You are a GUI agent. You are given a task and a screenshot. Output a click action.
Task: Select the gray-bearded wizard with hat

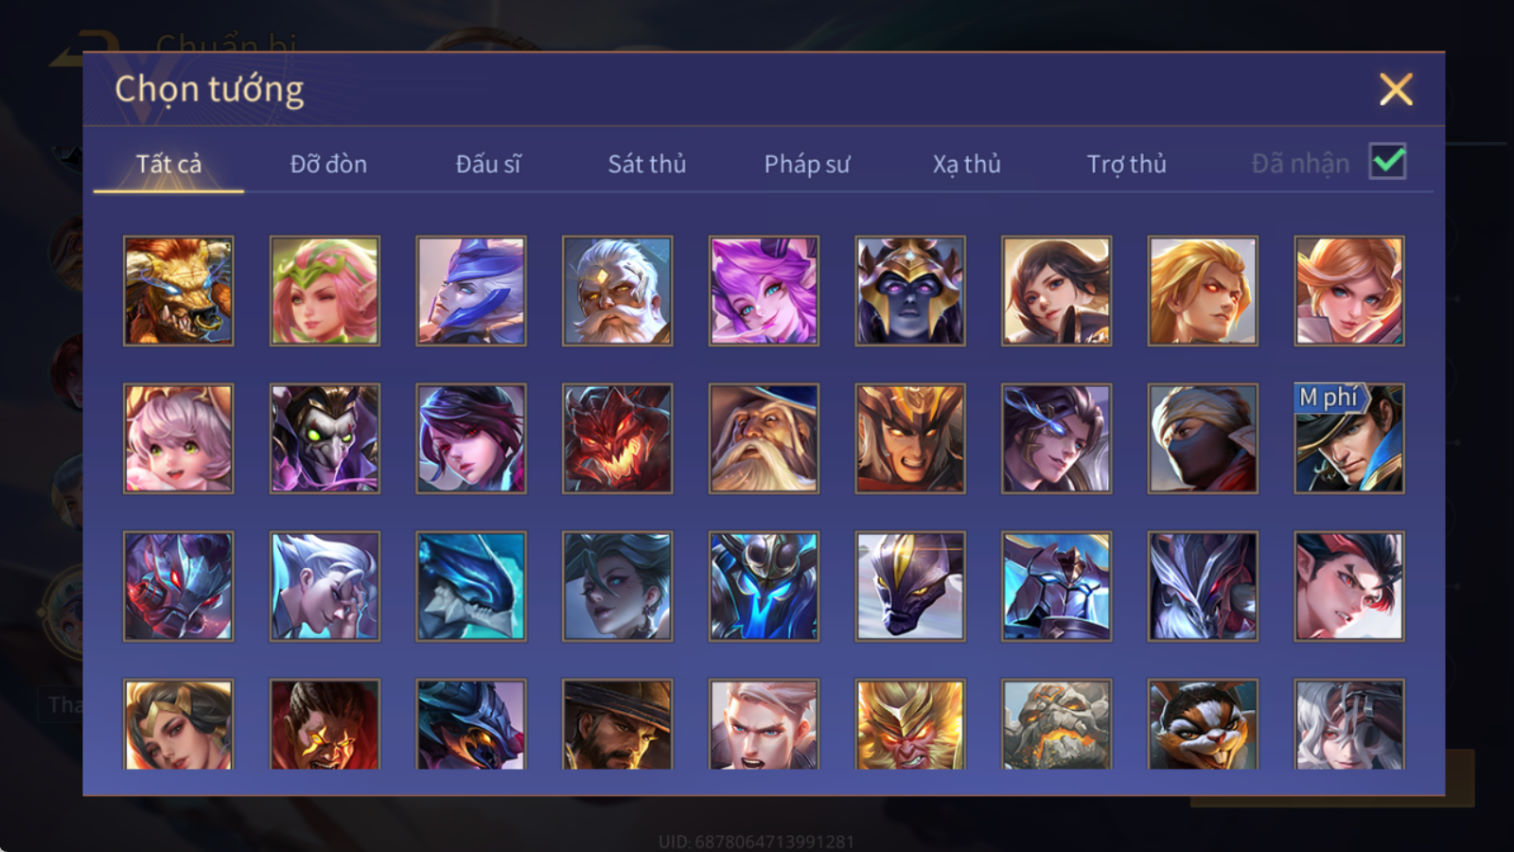pos(764,438)
